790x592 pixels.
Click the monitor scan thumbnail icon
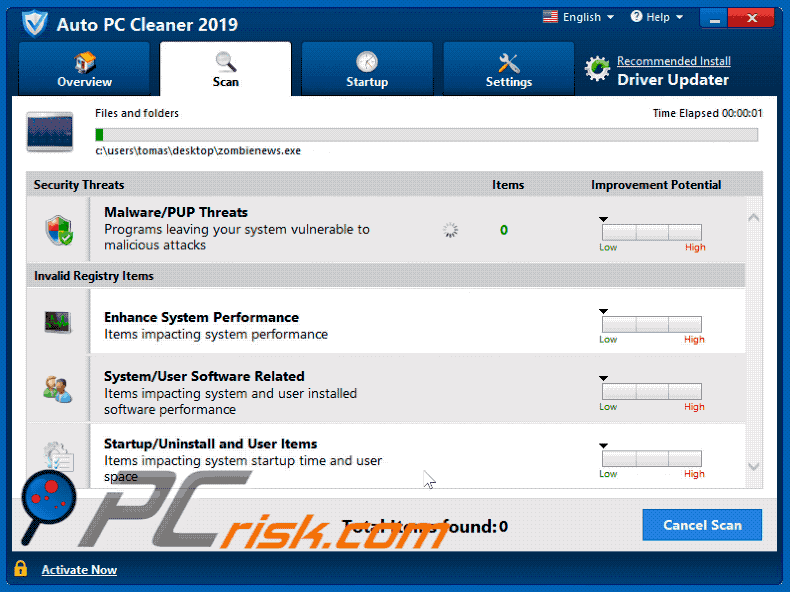pyautogui.click(x=50, y=132)
